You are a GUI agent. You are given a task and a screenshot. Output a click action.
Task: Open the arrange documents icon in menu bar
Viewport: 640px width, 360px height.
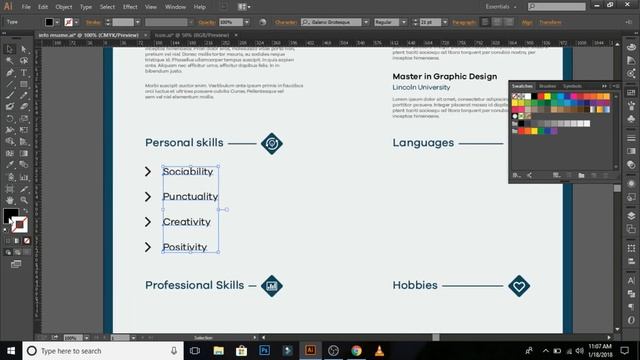click(244, 7)
